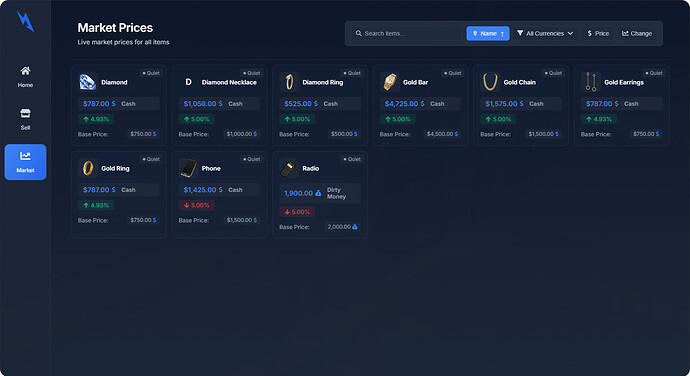This screenshot has height=376, width=690.
Task: Click the Gold Earrings card title
Action: click(x=624, y=82)
